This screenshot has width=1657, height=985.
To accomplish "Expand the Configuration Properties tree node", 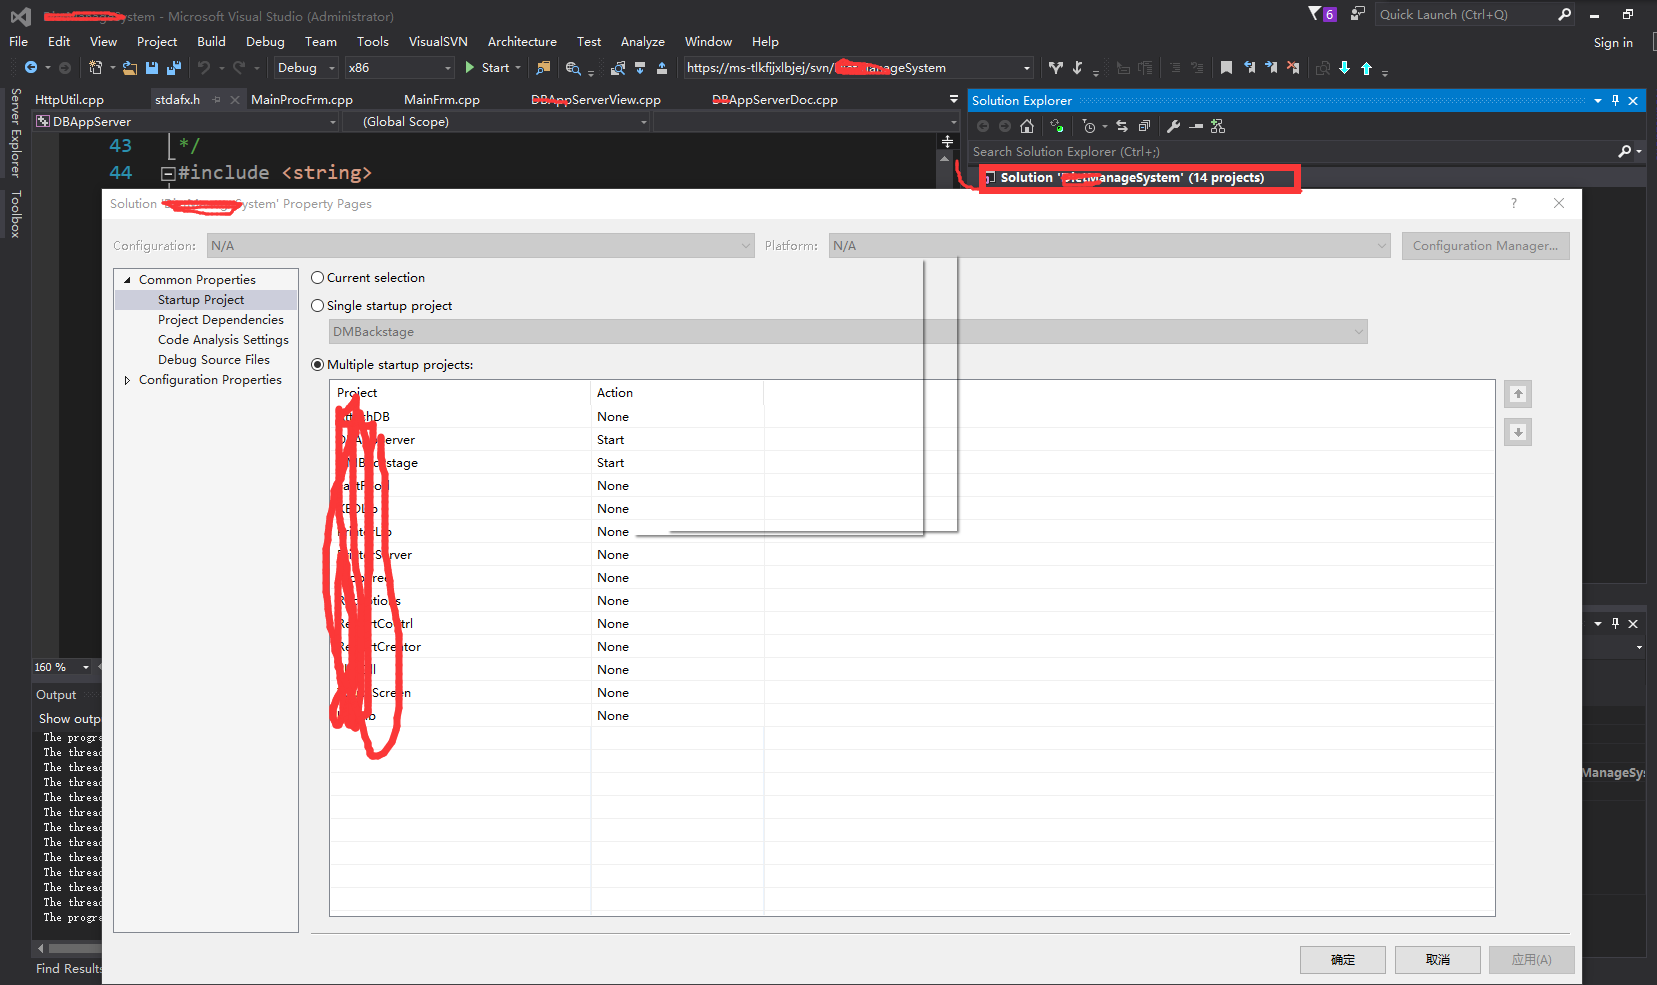I will 127,380.
